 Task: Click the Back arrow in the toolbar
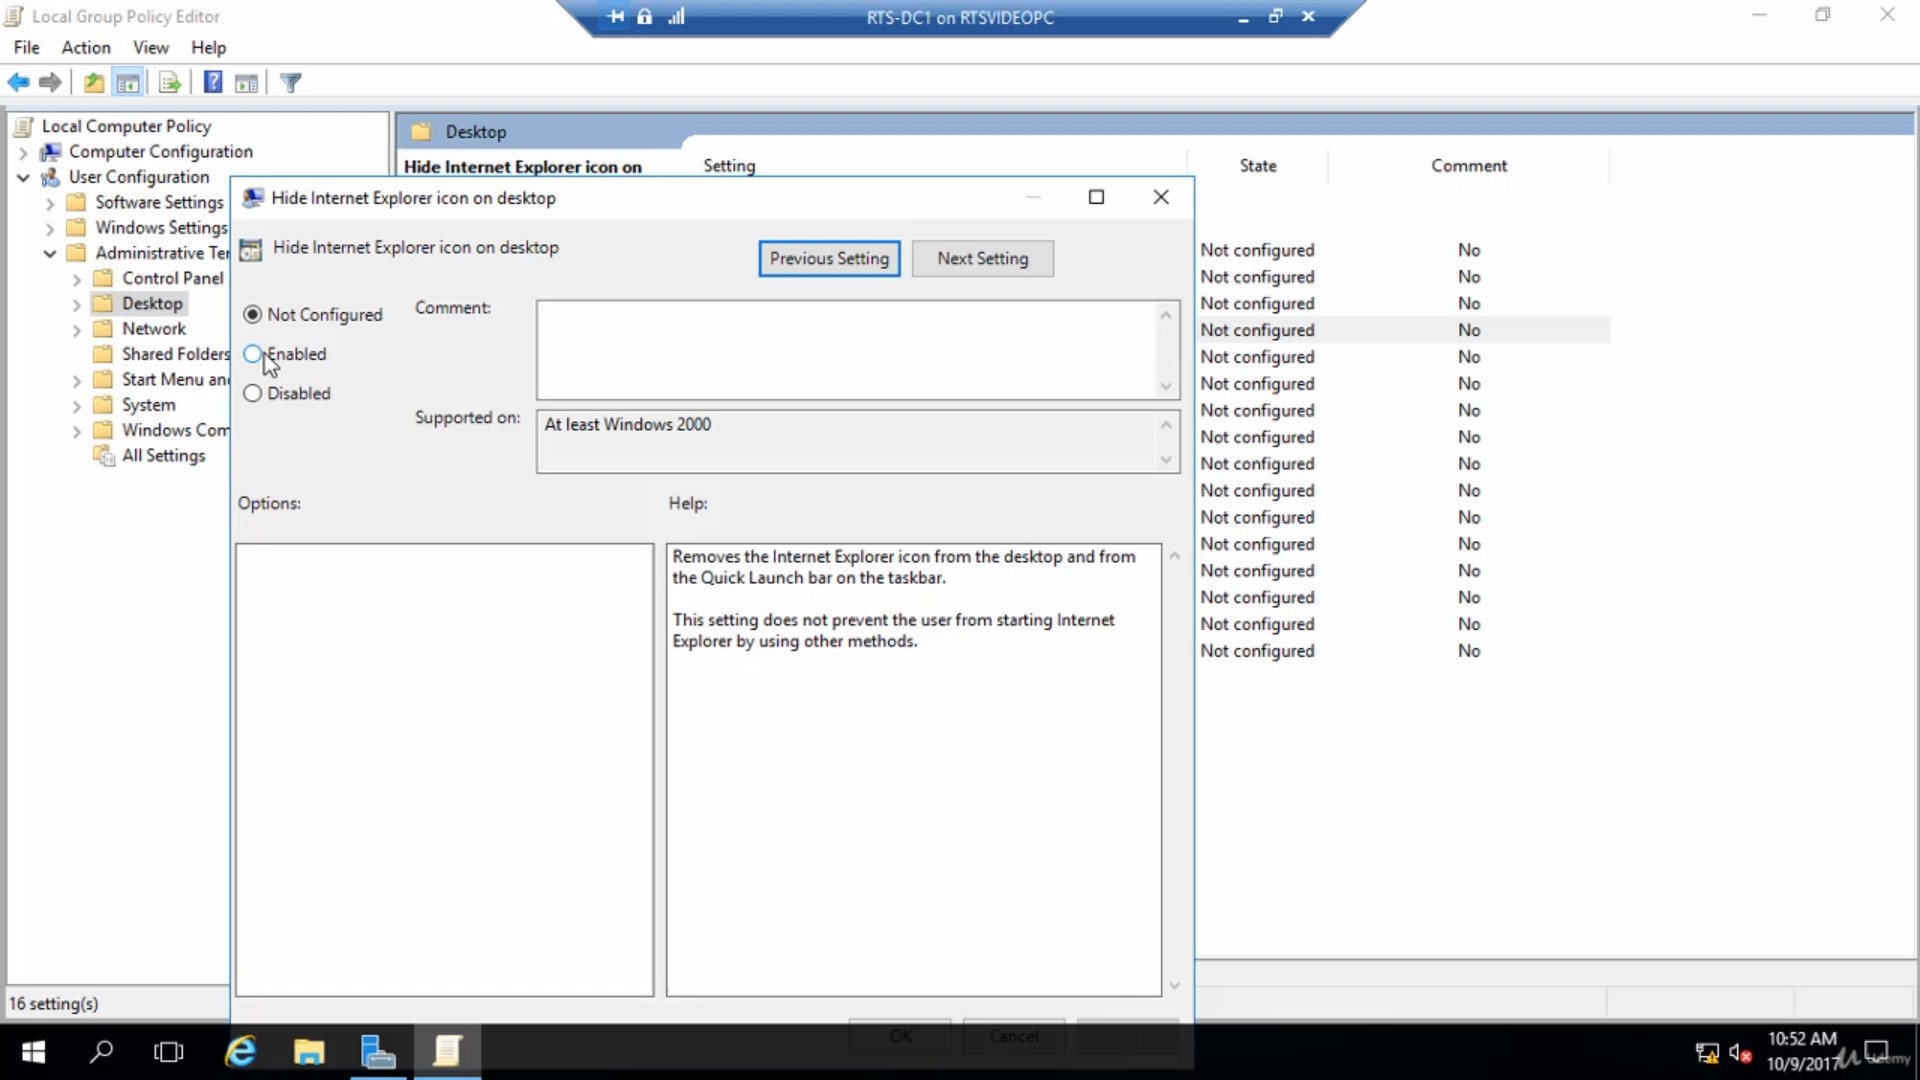click(18, 83)
